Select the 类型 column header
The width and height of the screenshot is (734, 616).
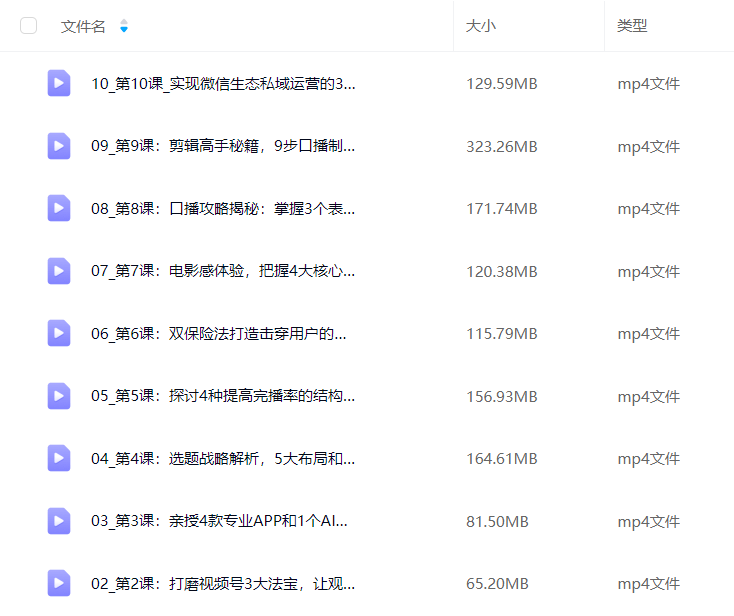click(x=632, y=26)
